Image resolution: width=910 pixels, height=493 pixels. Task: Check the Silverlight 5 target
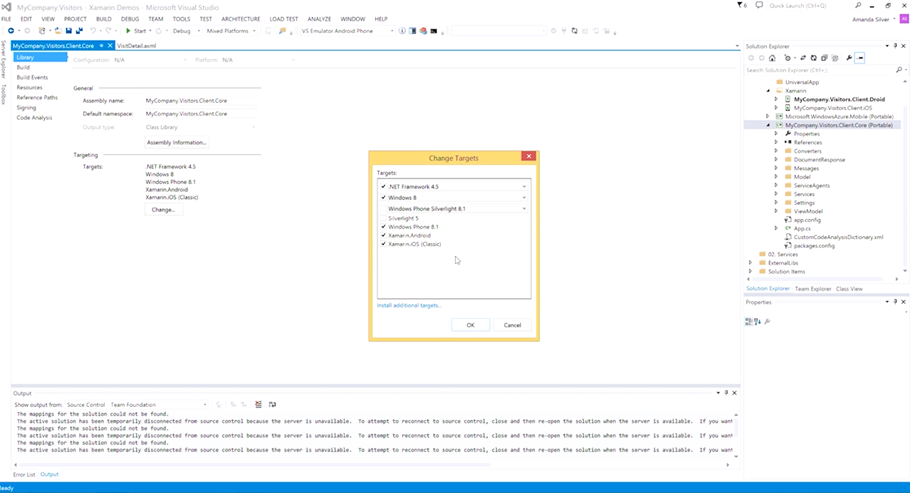383,218
